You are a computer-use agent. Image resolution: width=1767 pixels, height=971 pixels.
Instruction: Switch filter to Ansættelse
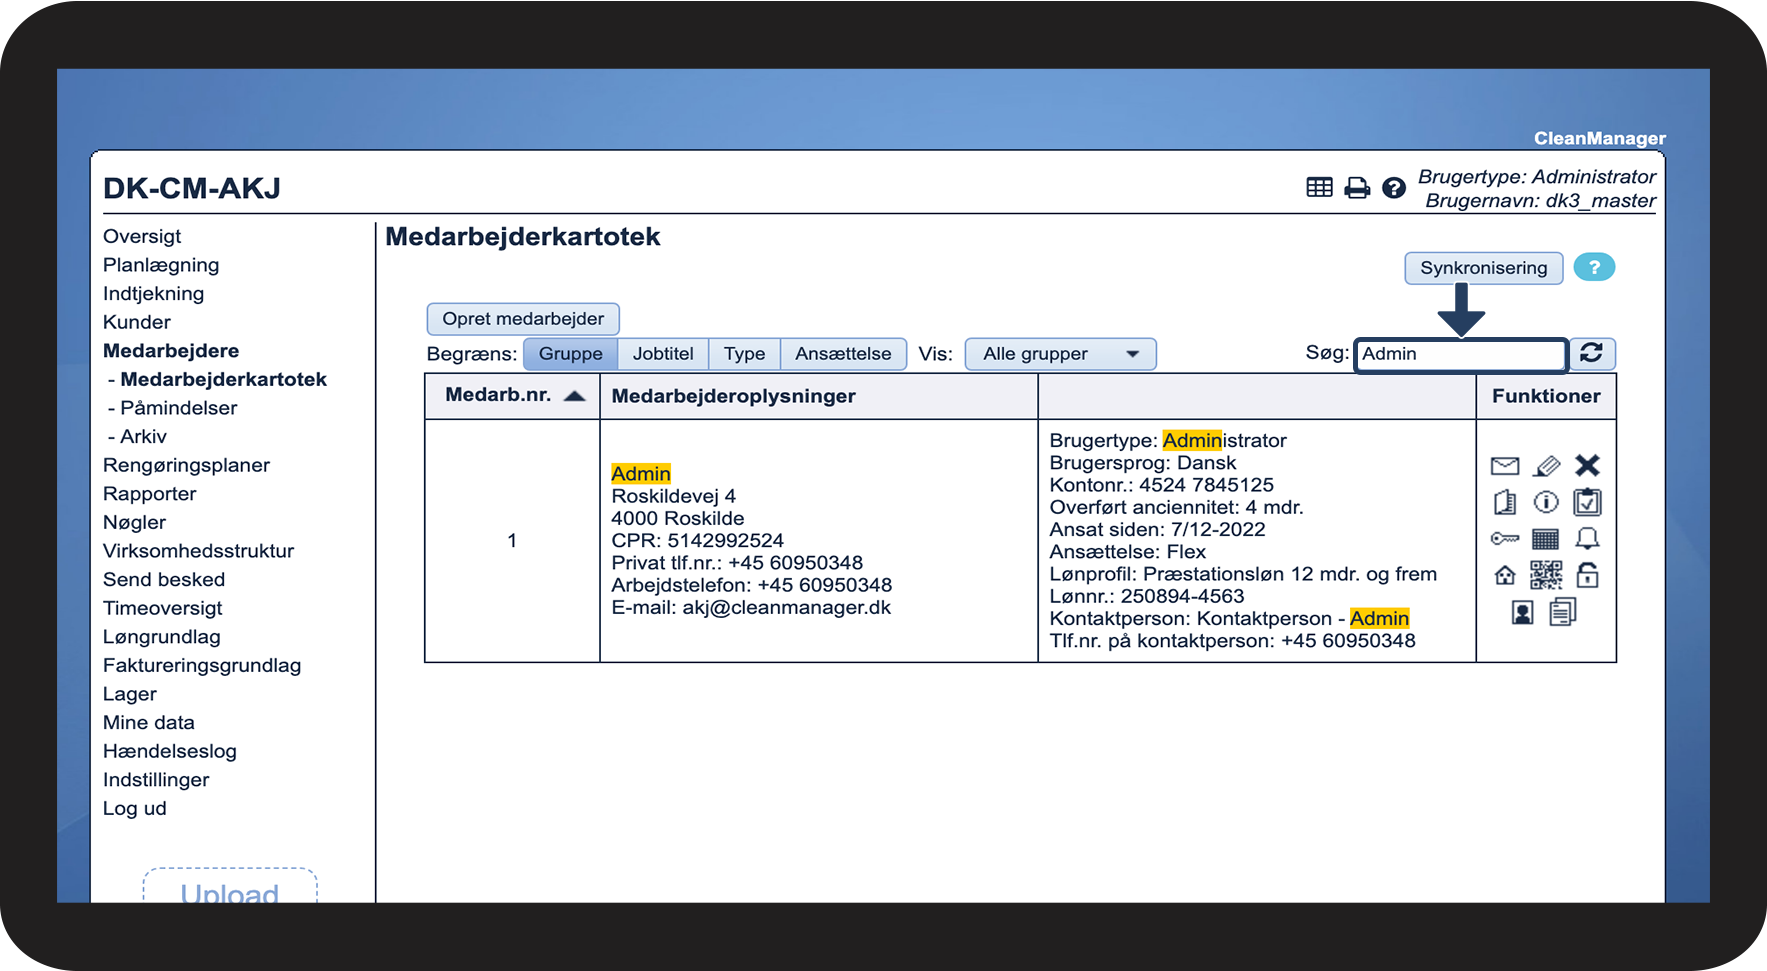[843, 354]
